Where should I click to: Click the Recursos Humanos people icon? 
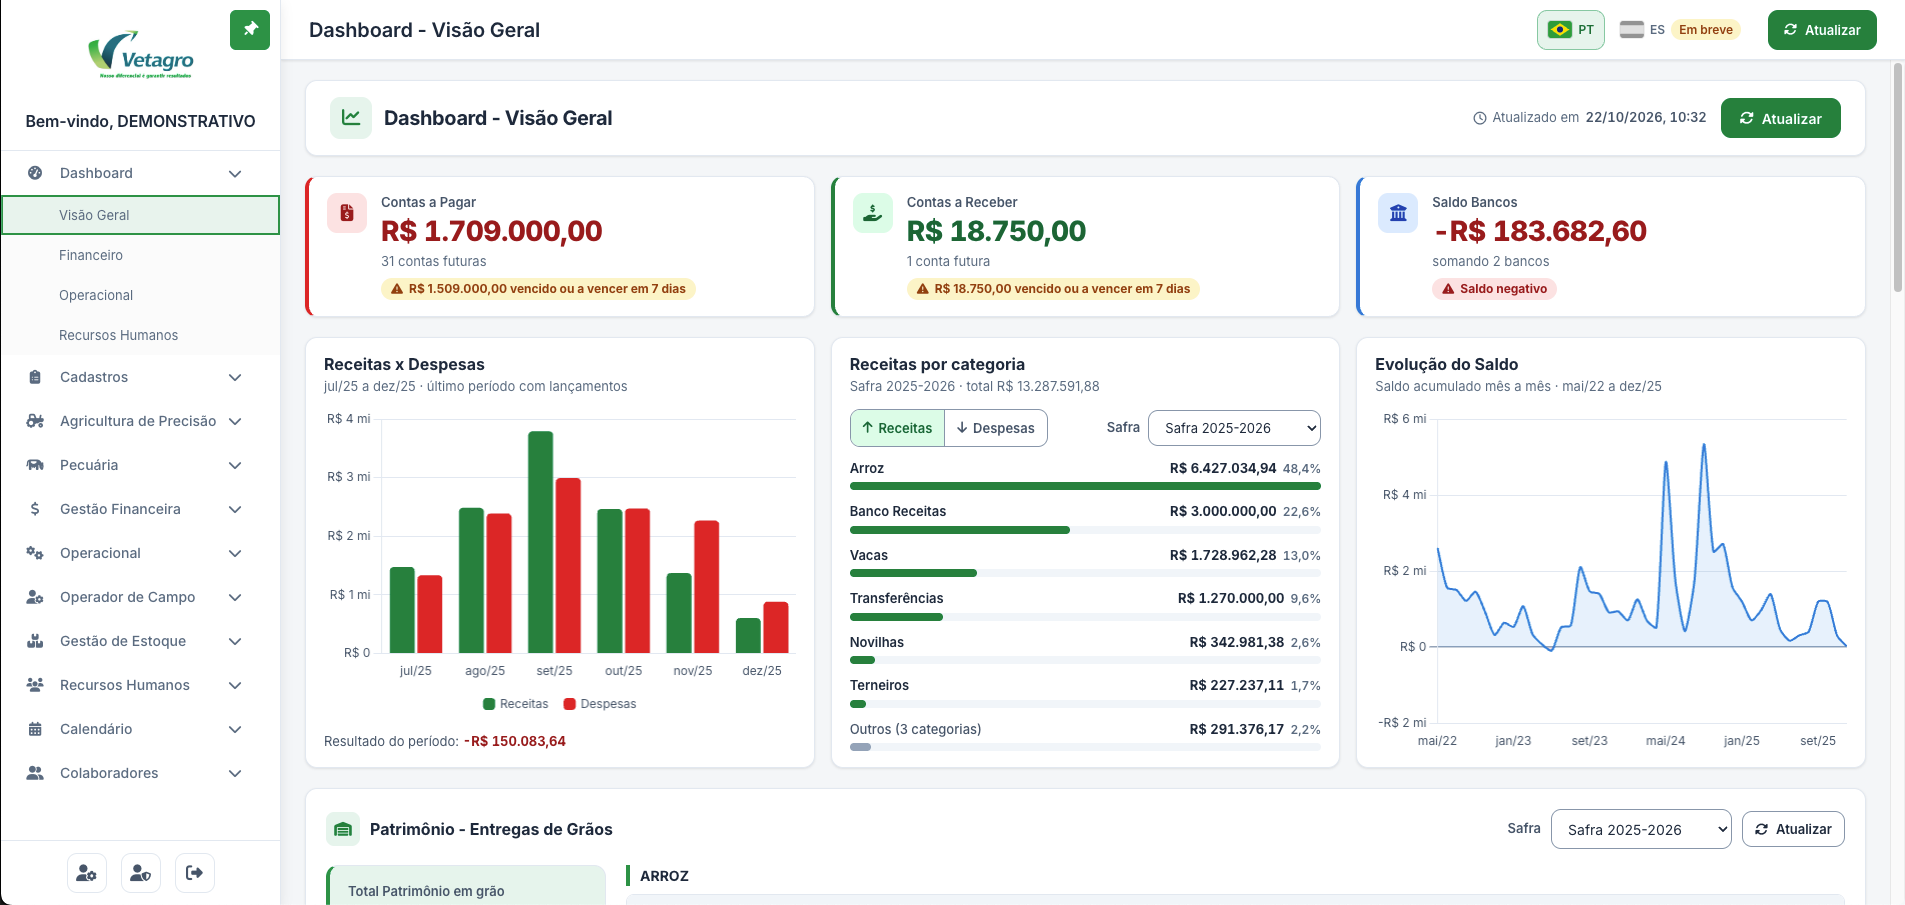pos(35,685)
